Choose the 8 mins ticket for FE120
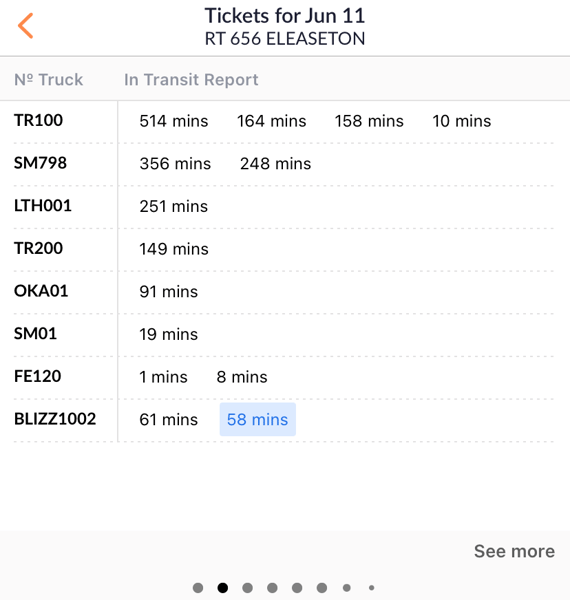Screen dimensions: 570x600 242,377
